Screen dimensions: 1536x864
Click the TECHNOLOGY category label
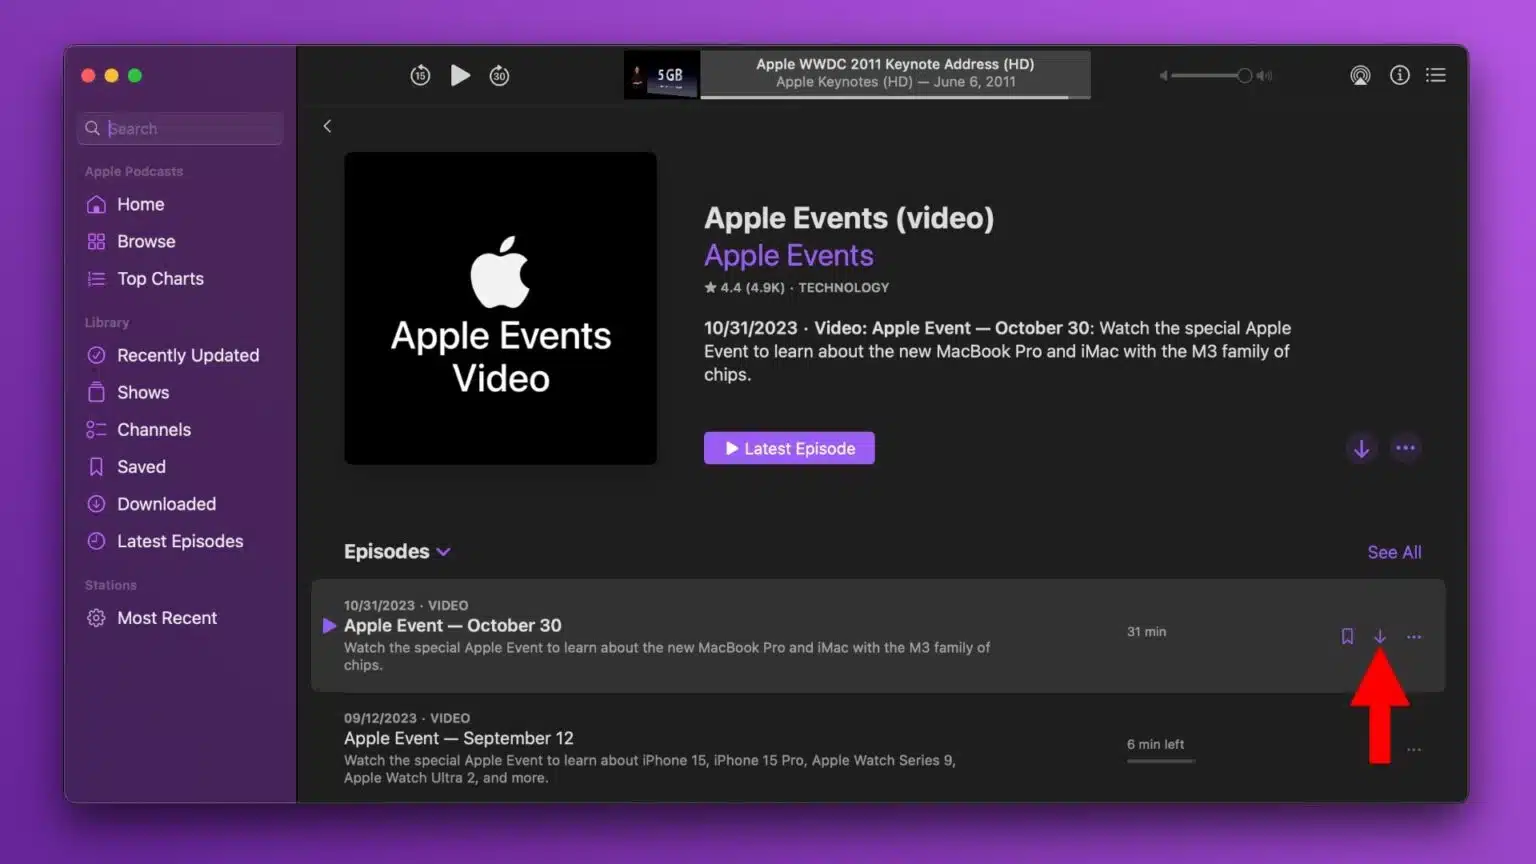pyautogui.click(x=843, y=288)
